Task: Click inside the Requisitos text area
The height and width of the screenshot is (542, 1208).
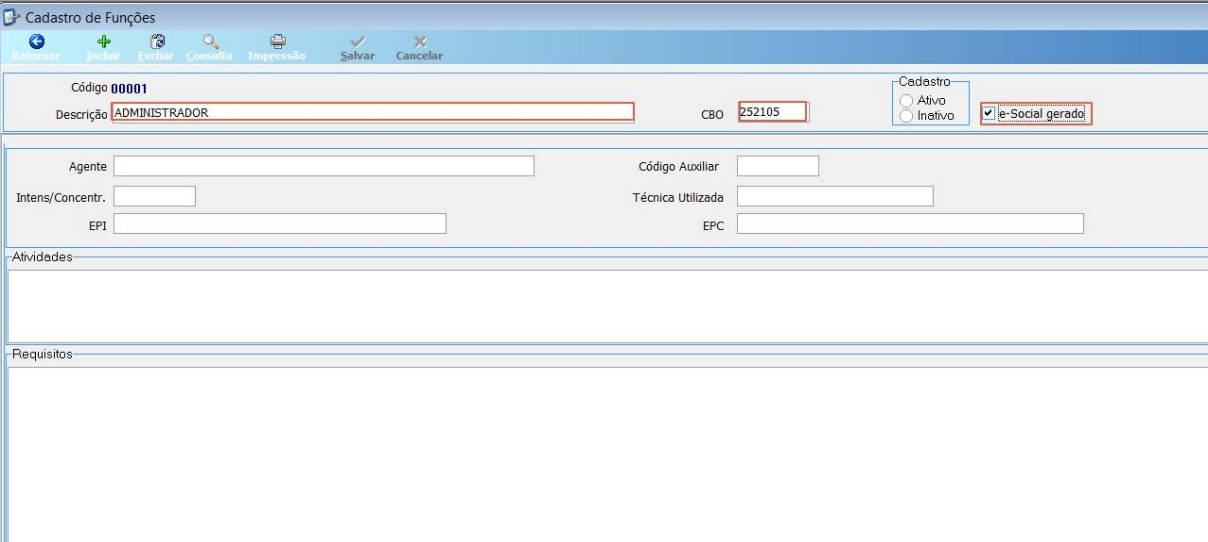Action: 607,453
